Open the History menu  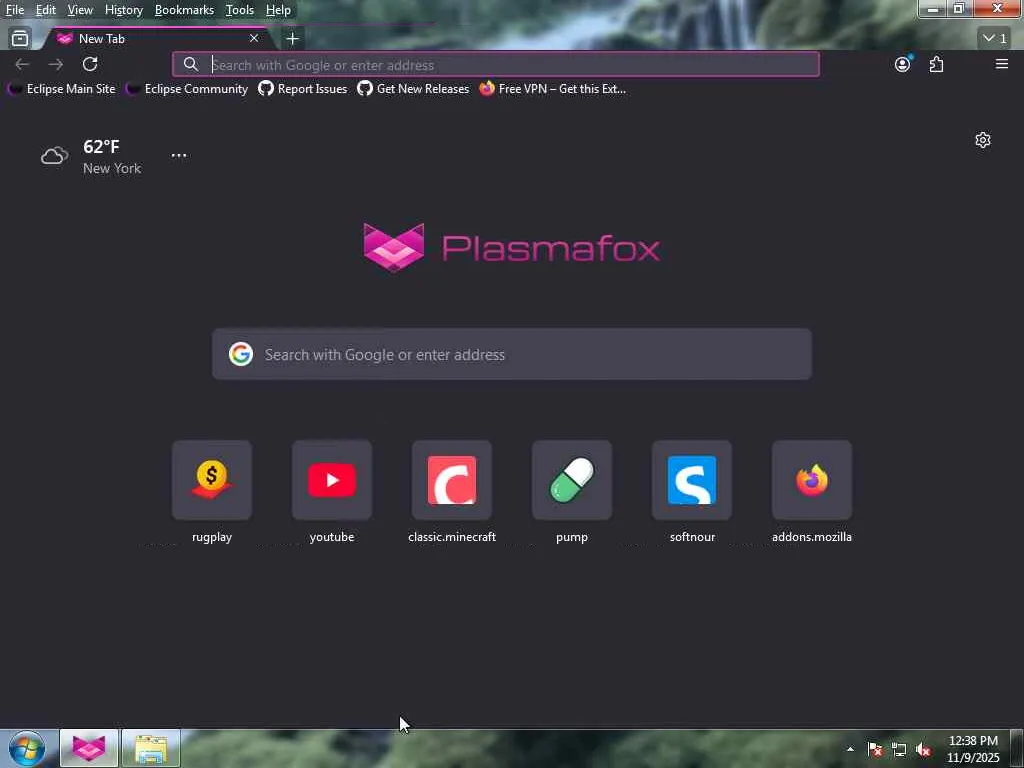tap(123, 10)
